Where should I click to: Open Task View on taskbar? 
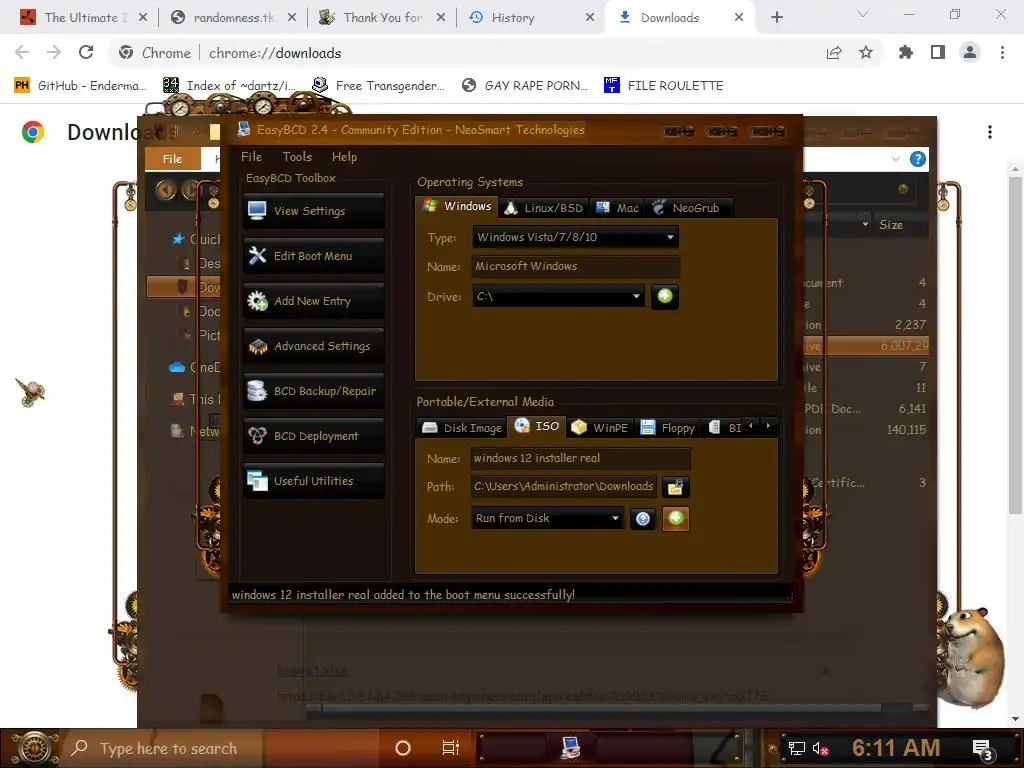pyautogui.click(x=451, y=748)
